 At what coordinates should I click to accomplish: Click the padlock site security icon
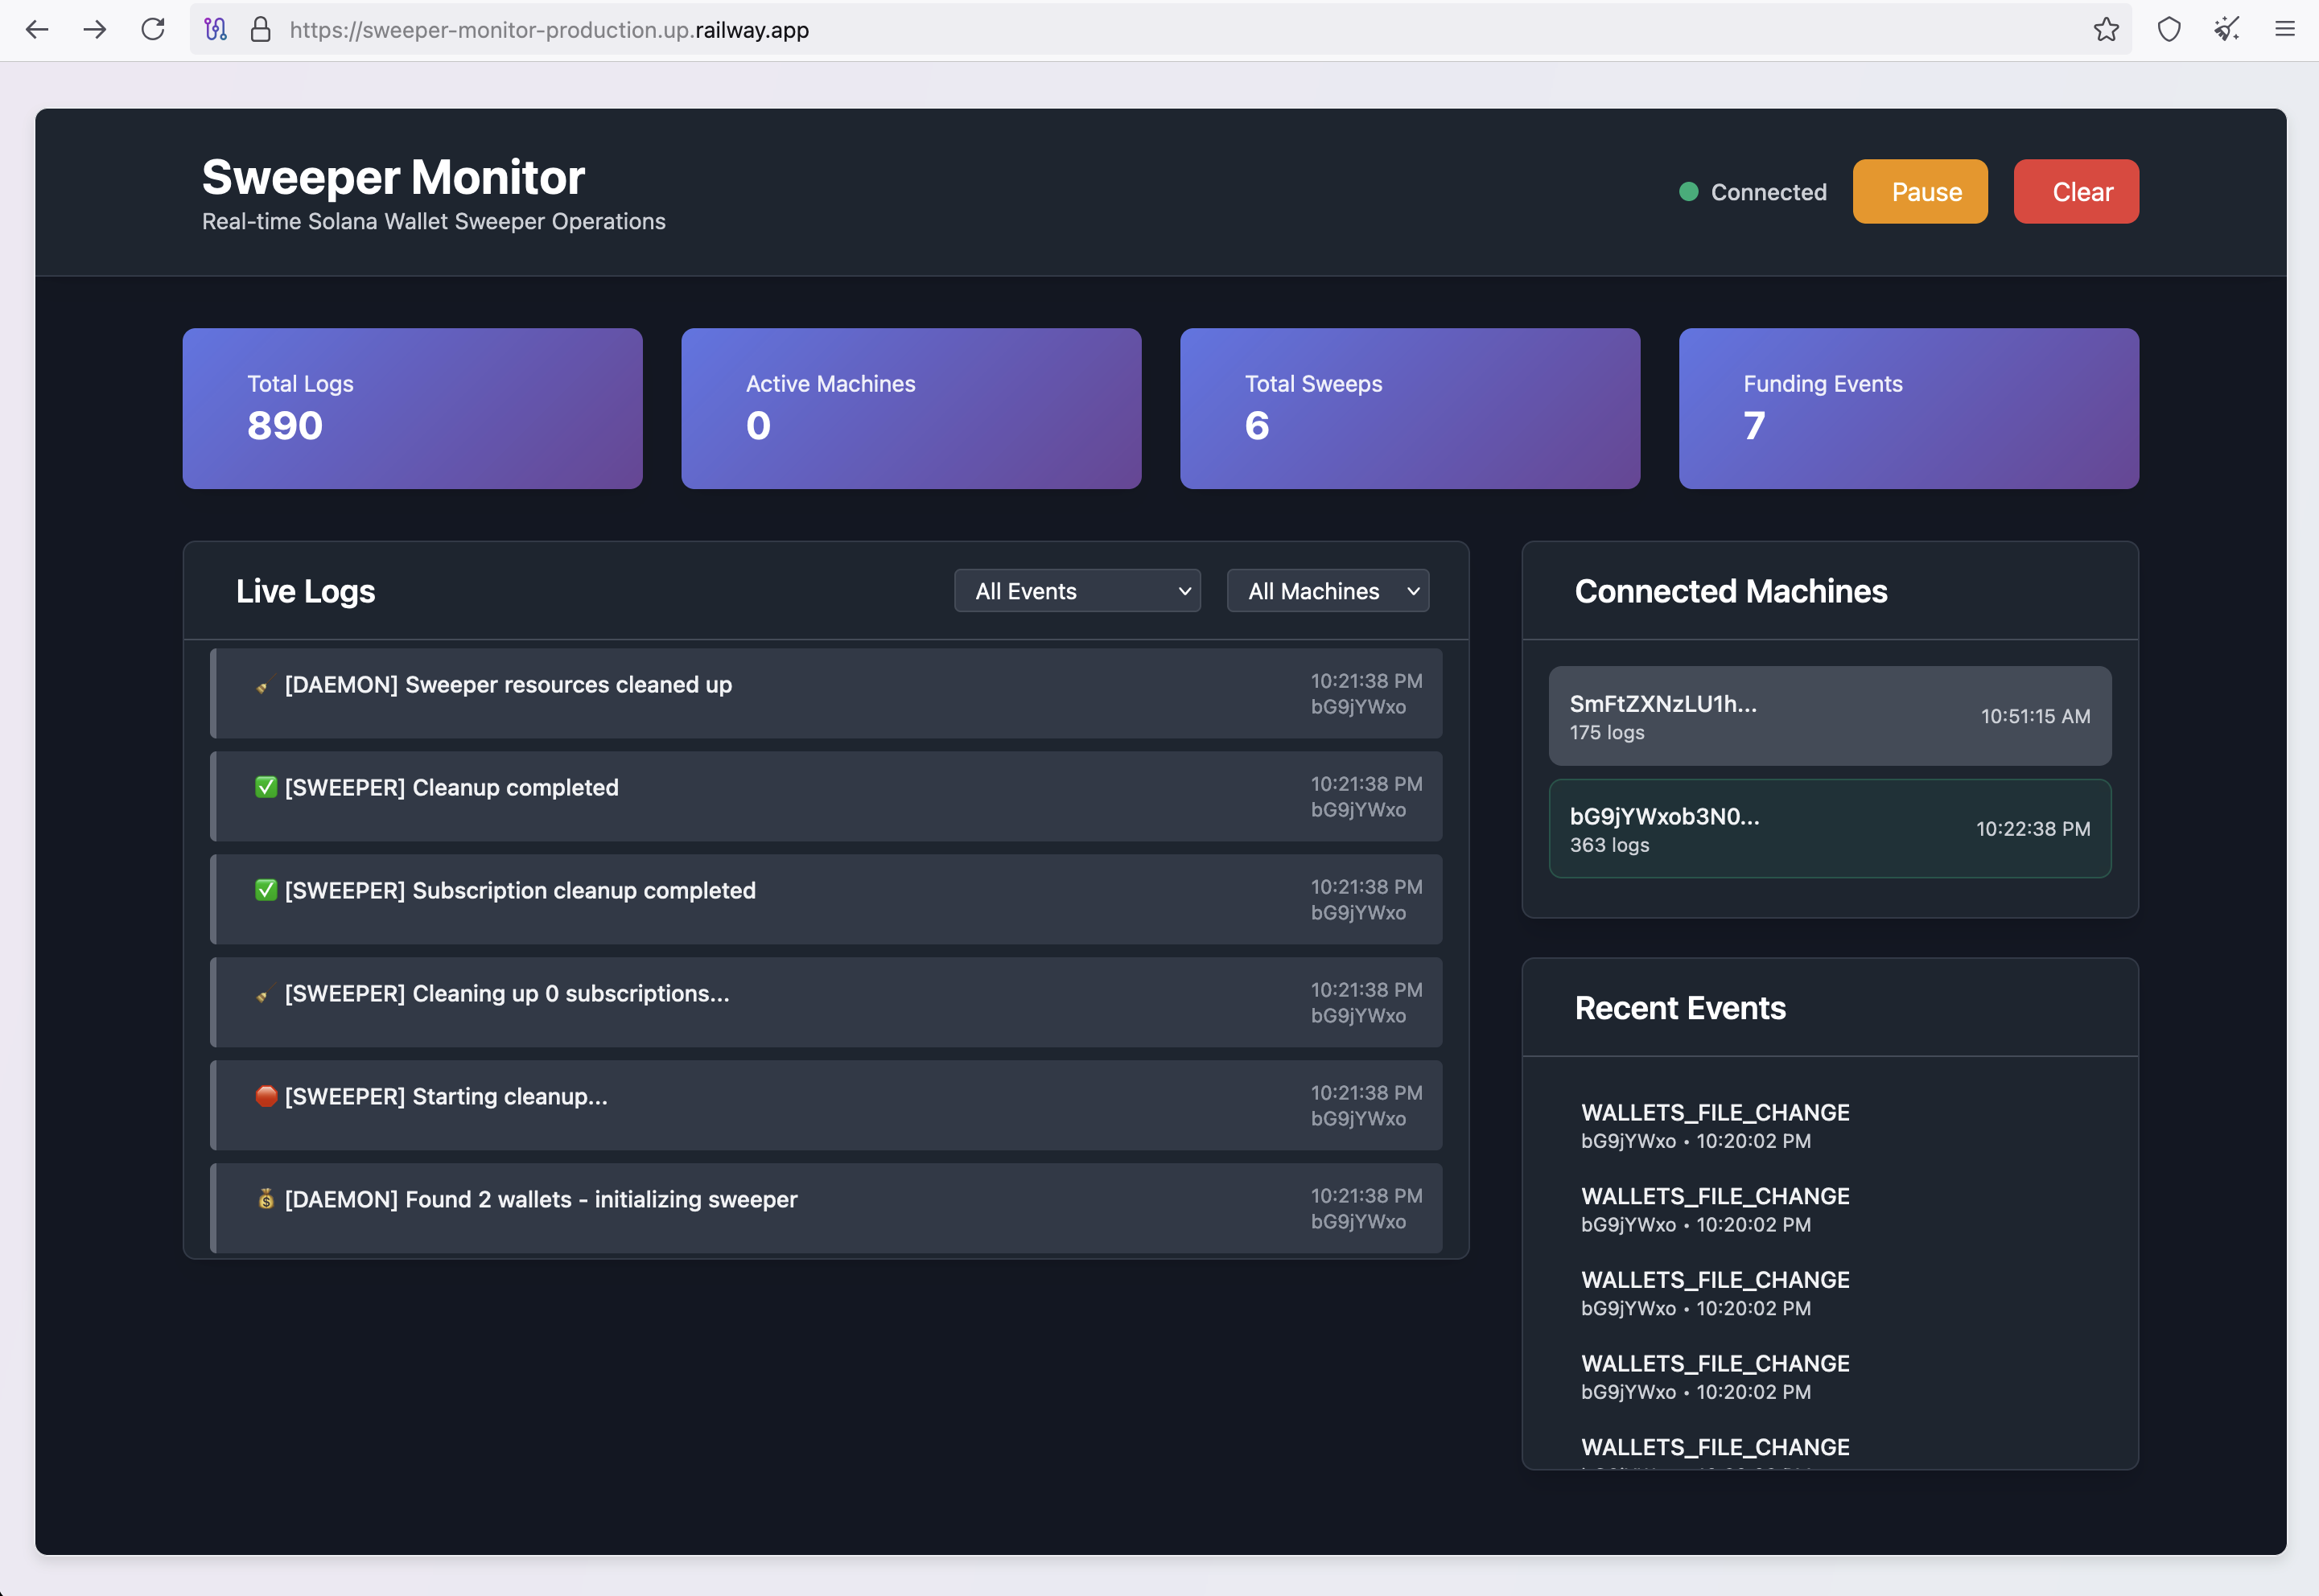pos(261,30)
